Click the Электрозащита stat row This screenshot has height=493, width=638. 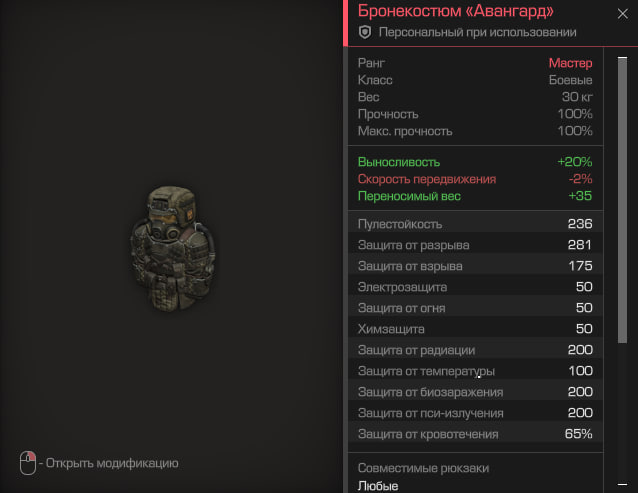(475, 287)
